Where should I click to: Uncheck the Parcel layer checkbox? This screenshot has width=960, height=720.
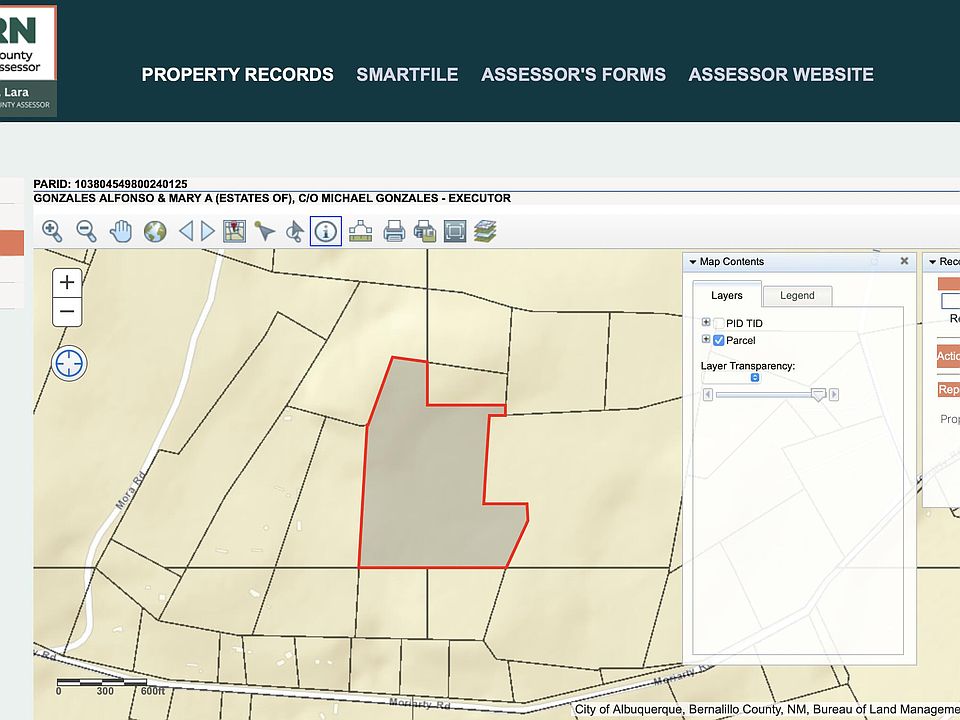tap(719, 340)
